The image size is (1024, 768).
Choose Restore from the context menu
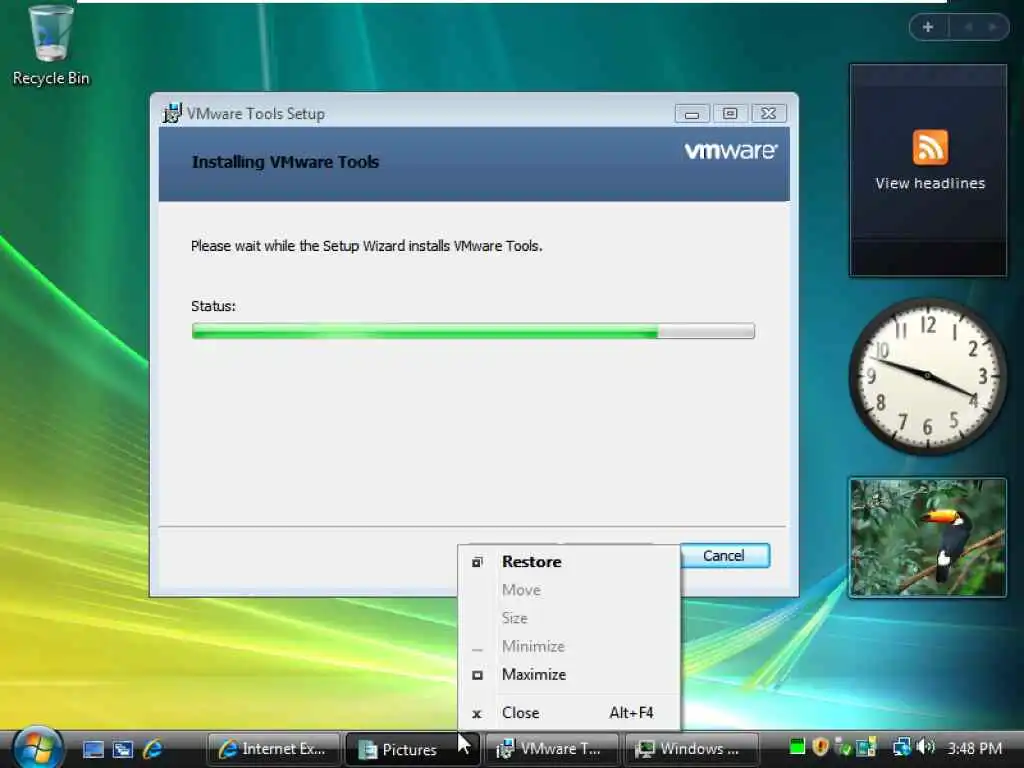tap(568, 562)
